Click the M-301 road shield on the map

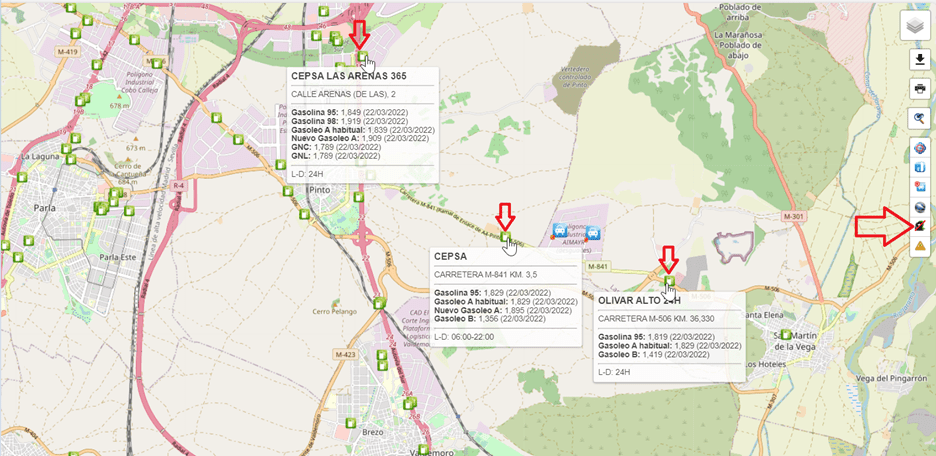click(x=794, y=215)
